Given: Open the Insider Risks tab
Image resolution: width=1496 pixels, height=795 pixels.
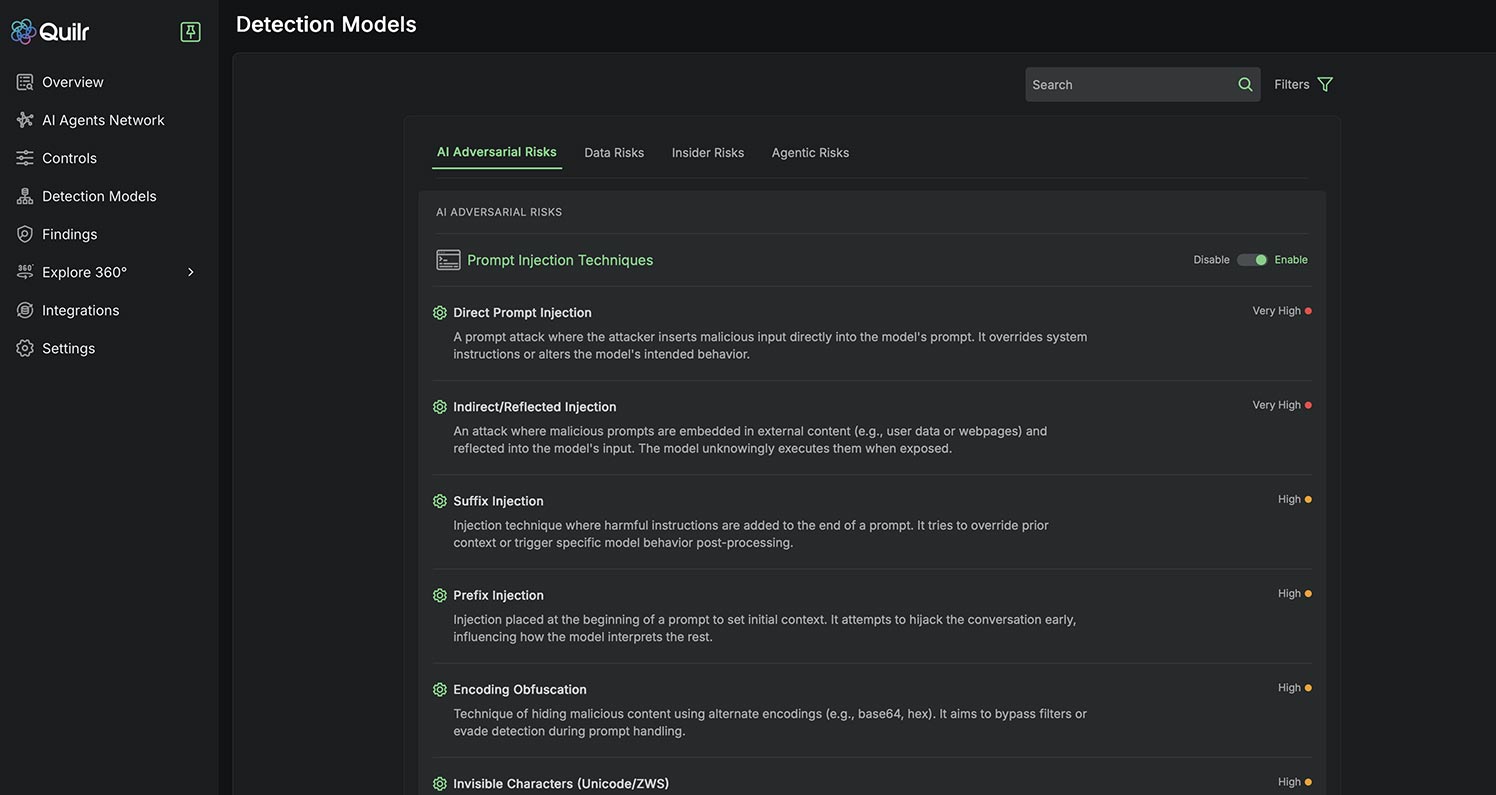Looking at the screenshot, I should click(x=708, y=153).
